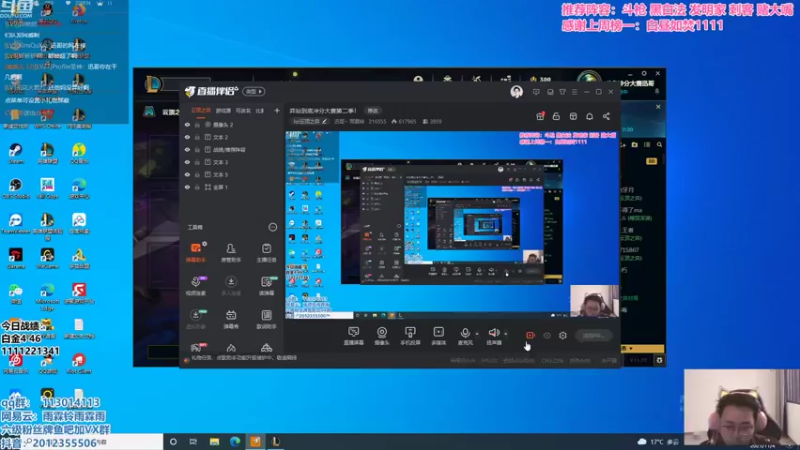Mute the 扬声器 speaker
Screen dimensions: 800x450
(493, 336)
